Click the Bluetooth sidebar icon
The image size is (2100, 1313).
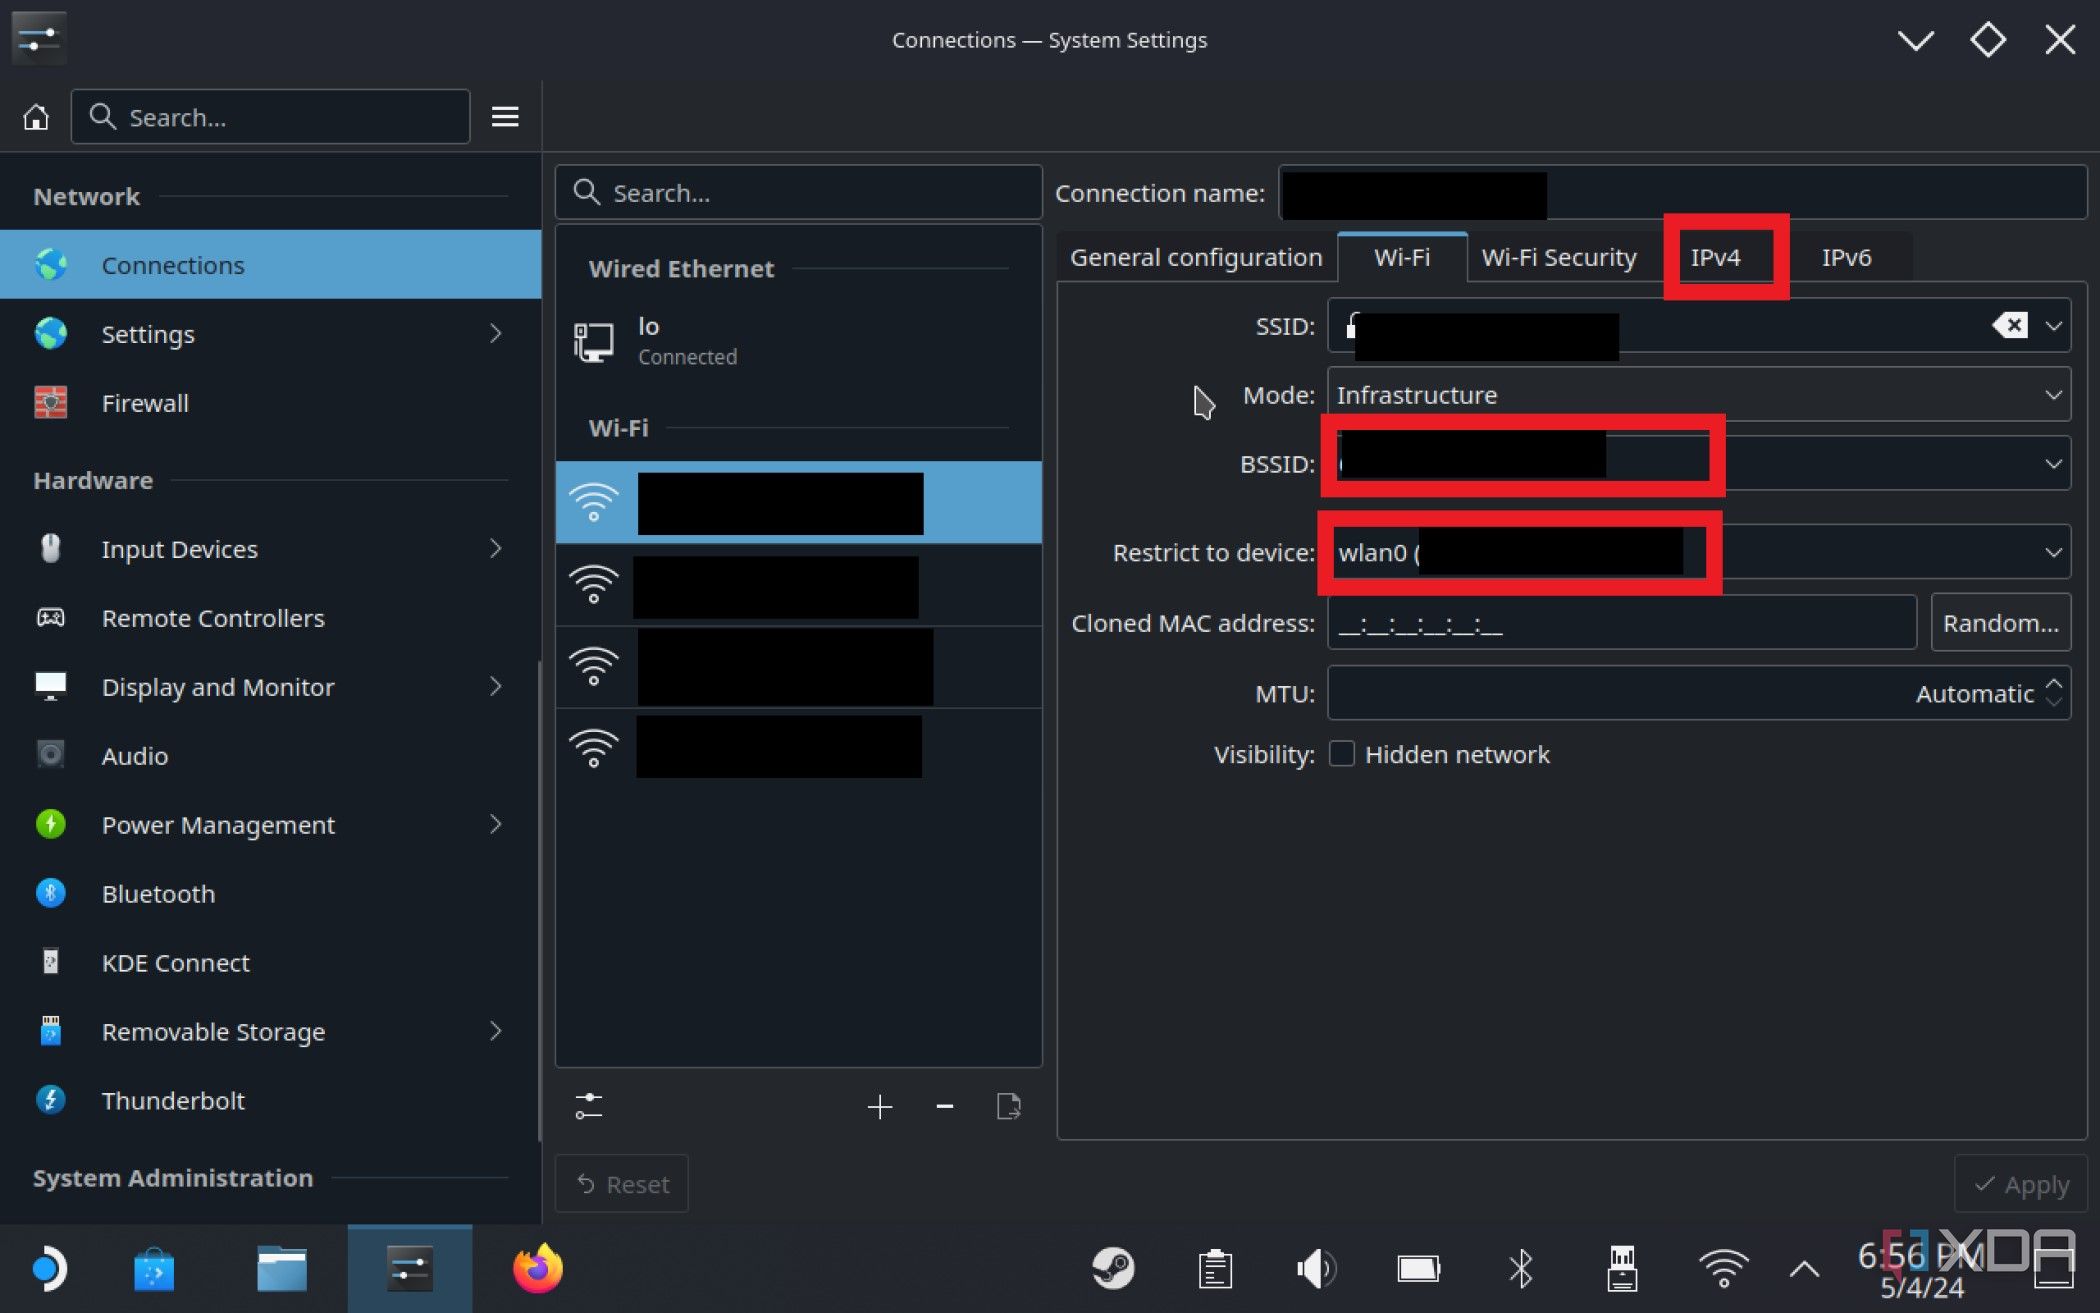(x=51, y=894)
